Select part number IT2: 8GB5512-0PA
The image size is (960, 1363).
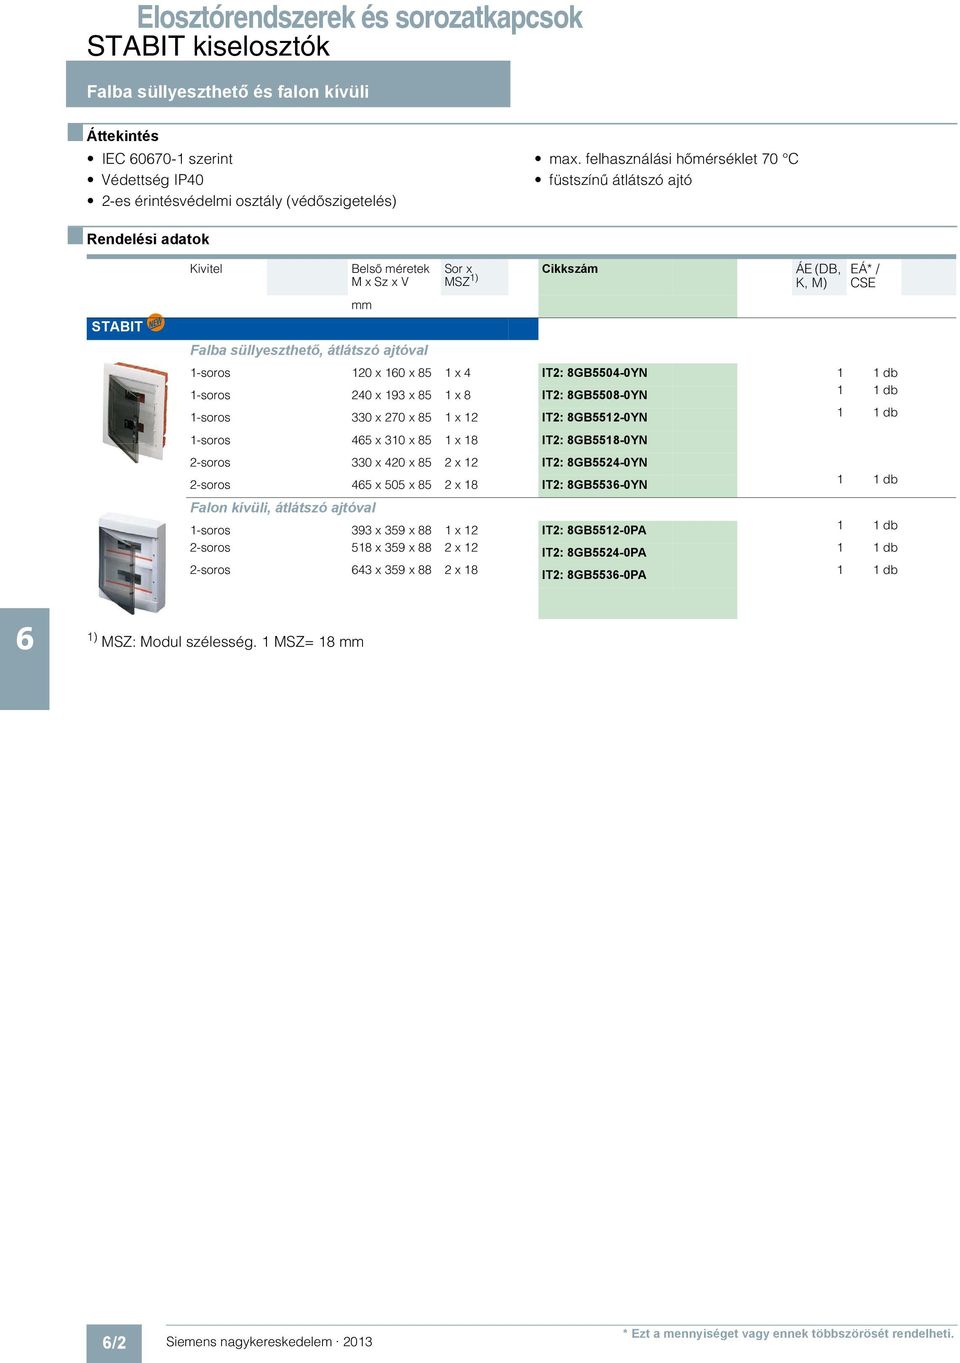(594, 531)
